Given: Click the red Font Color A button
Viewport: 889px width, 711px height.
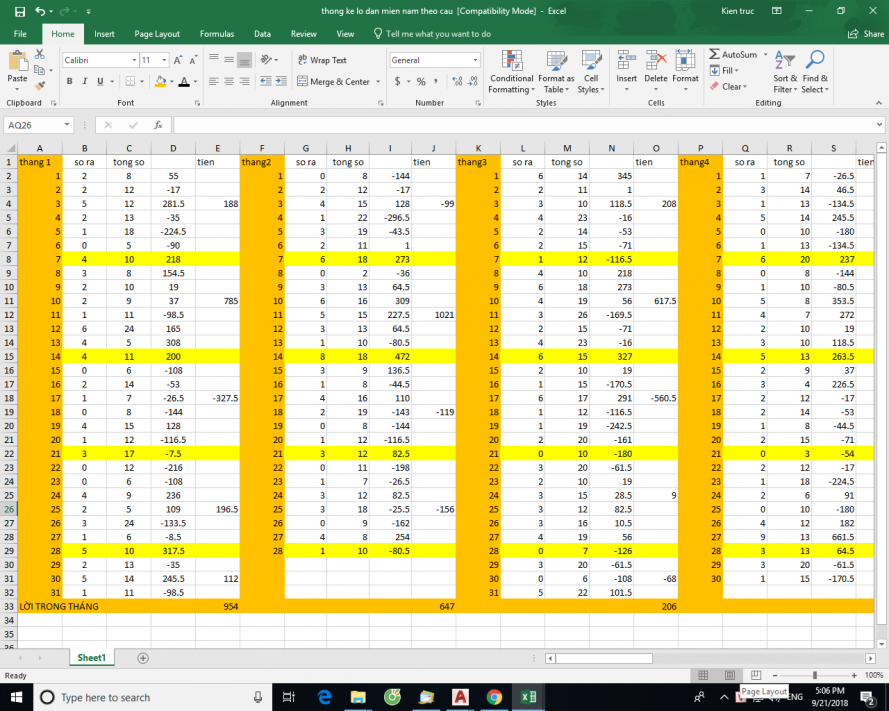Looking at the screenshot, I should click(x=184, y=82).
